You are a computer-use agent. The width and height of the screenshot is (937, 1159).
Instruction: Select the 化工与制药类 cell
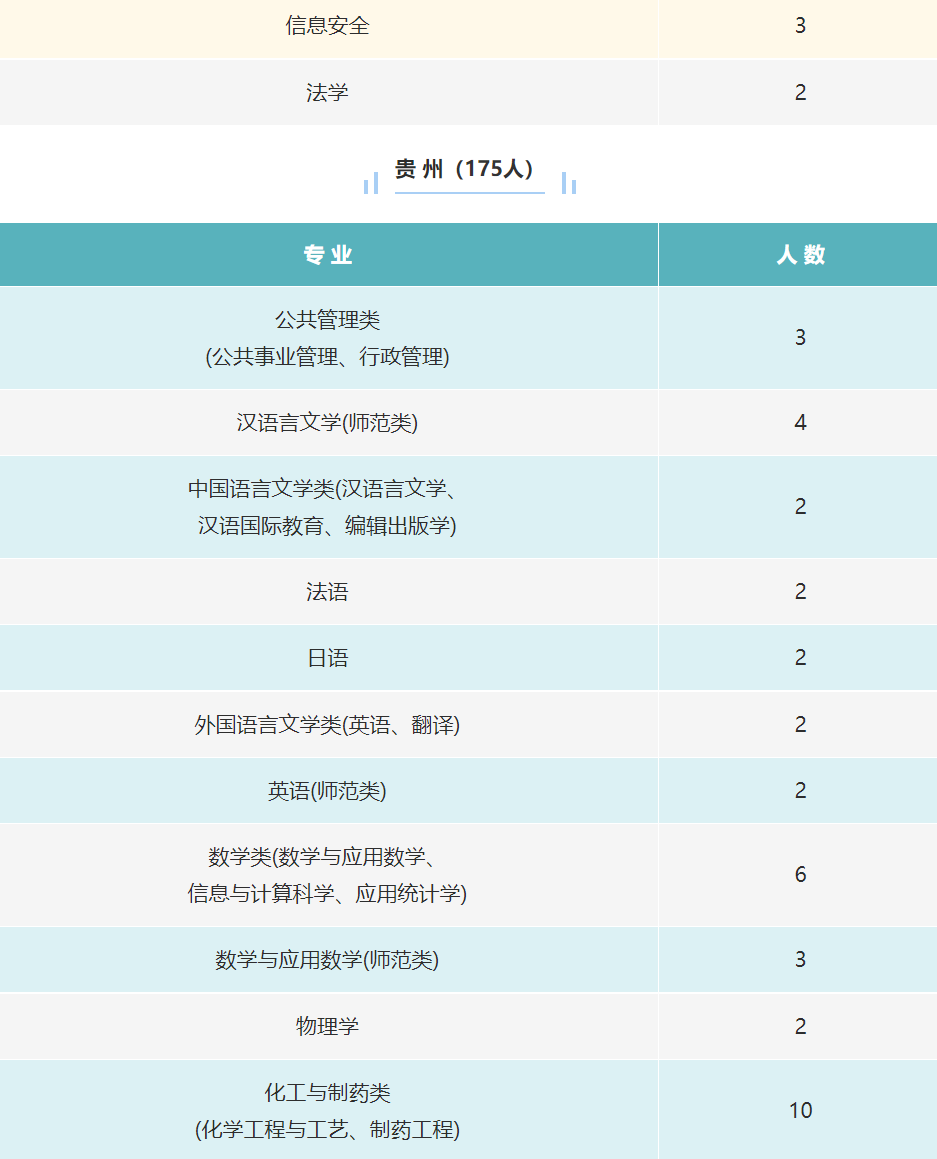[x=329, y=1110]
